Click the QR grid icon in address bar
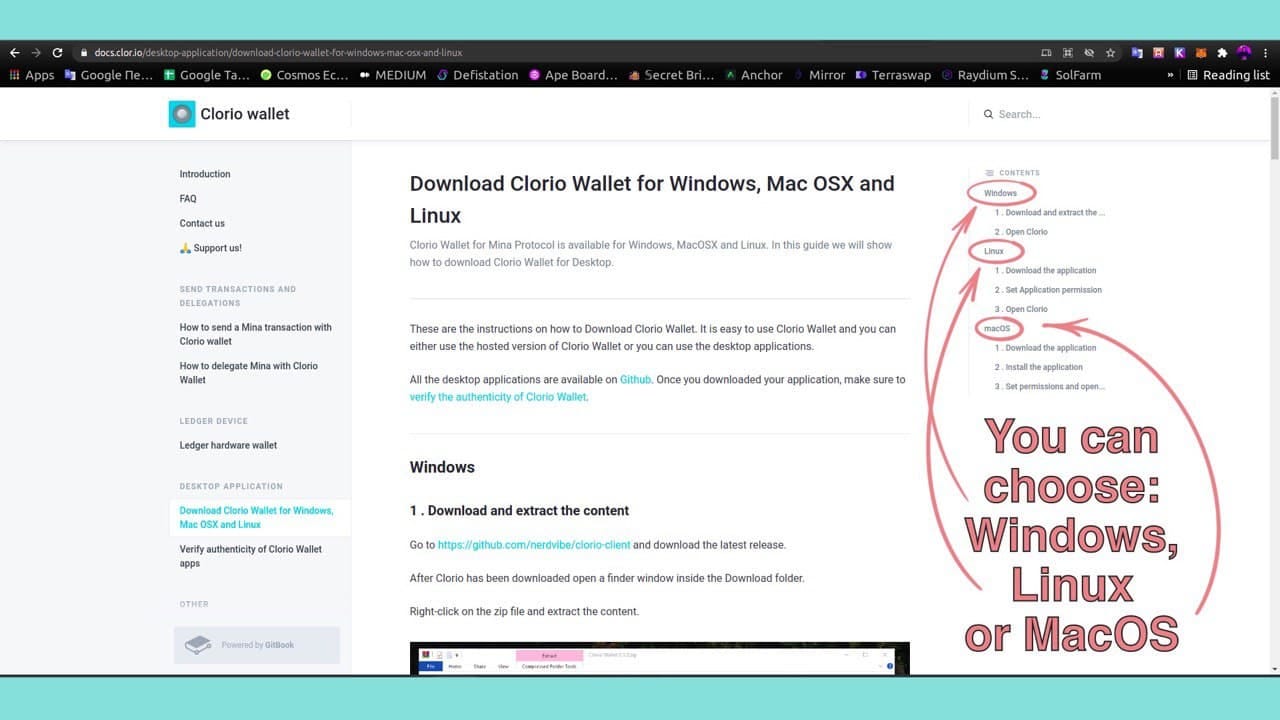Screen dimensions: 1280x720 [x=1068, y=53]
